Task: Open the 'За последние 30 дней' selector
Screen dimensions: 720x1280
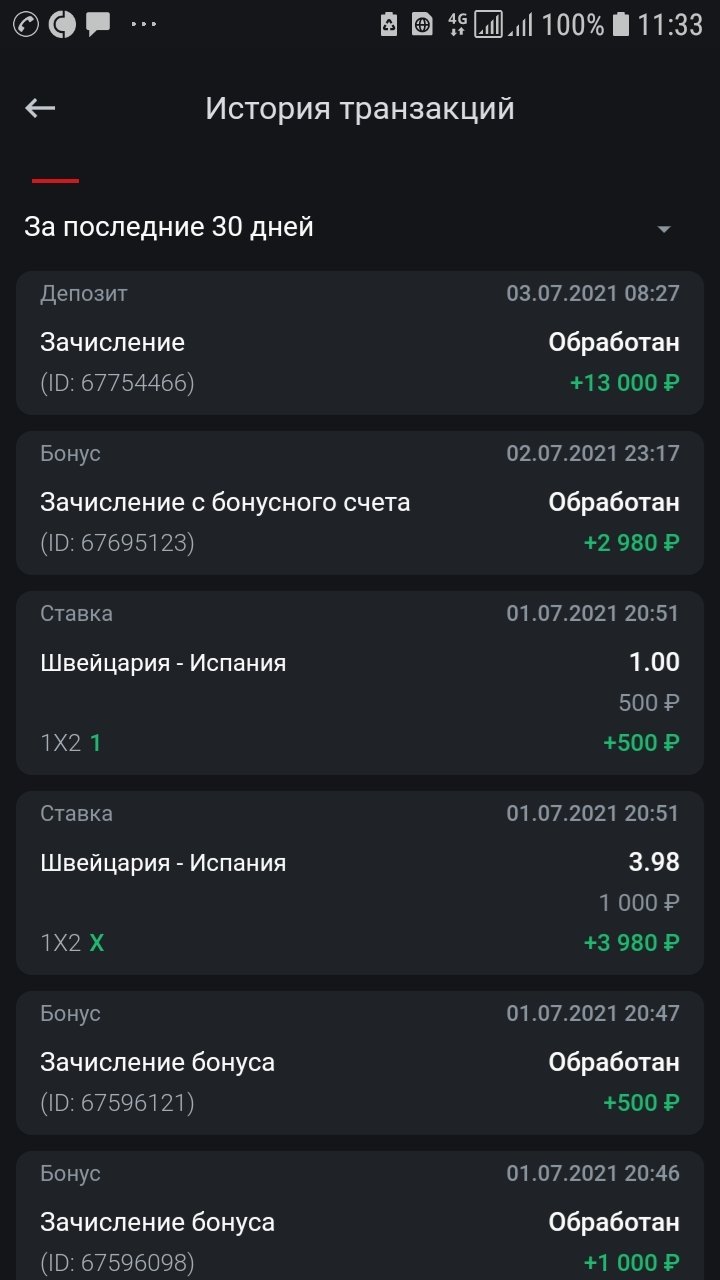Action: pos(169,227)
